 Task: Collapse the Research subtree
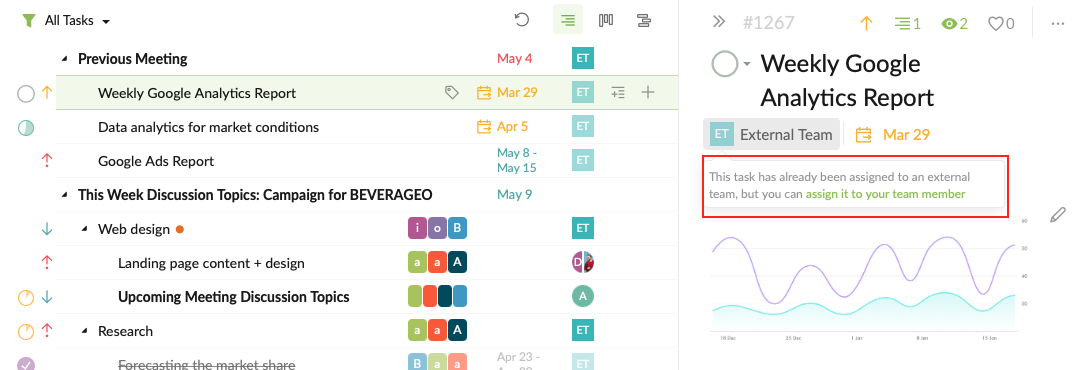[84, 331]
